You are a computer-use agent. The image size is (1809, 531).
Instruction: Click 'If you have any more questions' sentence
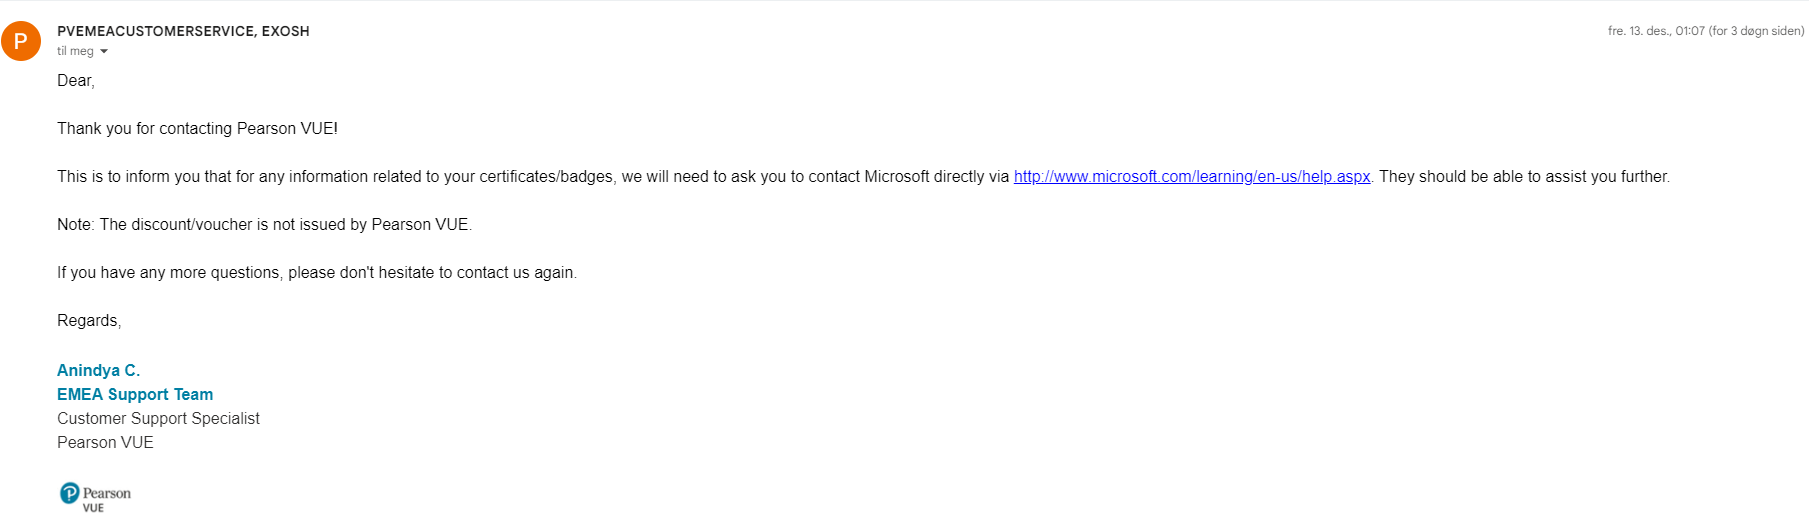[x=317, y=273]
